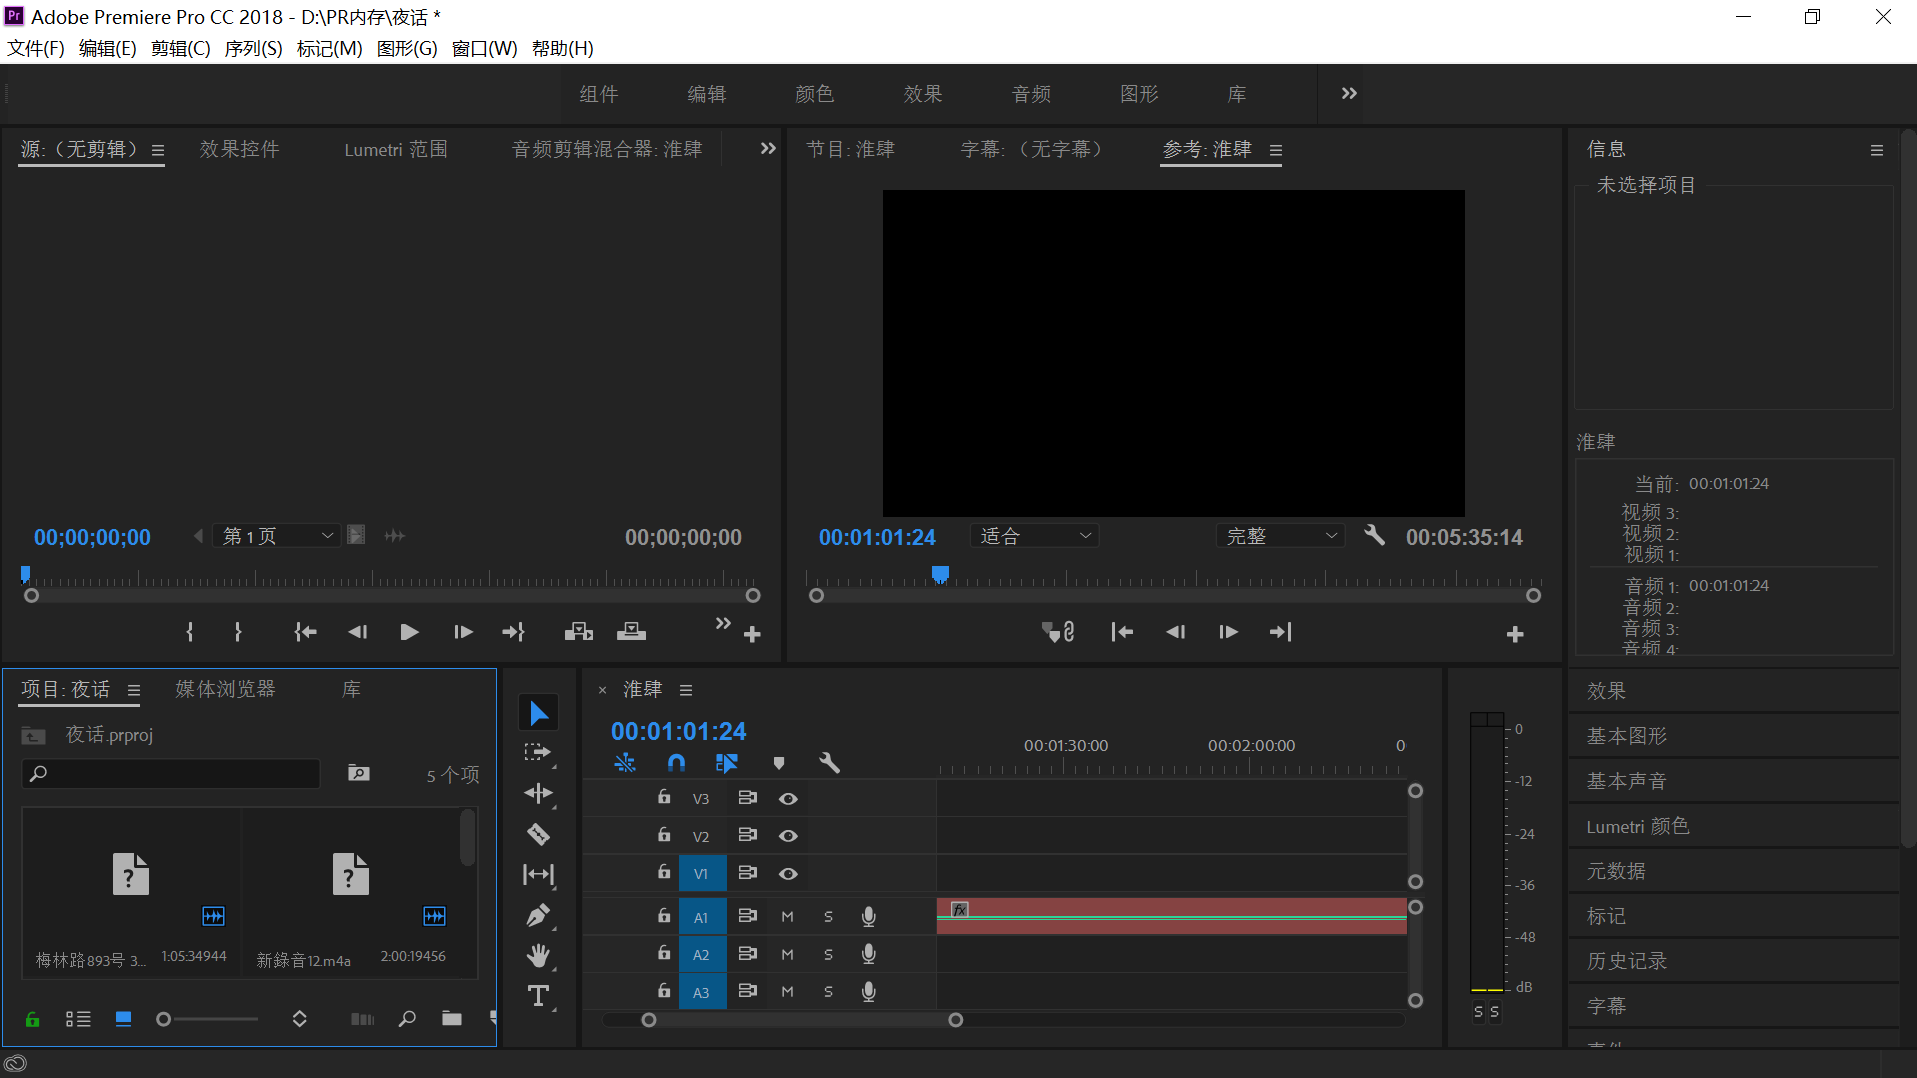
Task: Select the Hand tool
Action: (x=538, y=956)
